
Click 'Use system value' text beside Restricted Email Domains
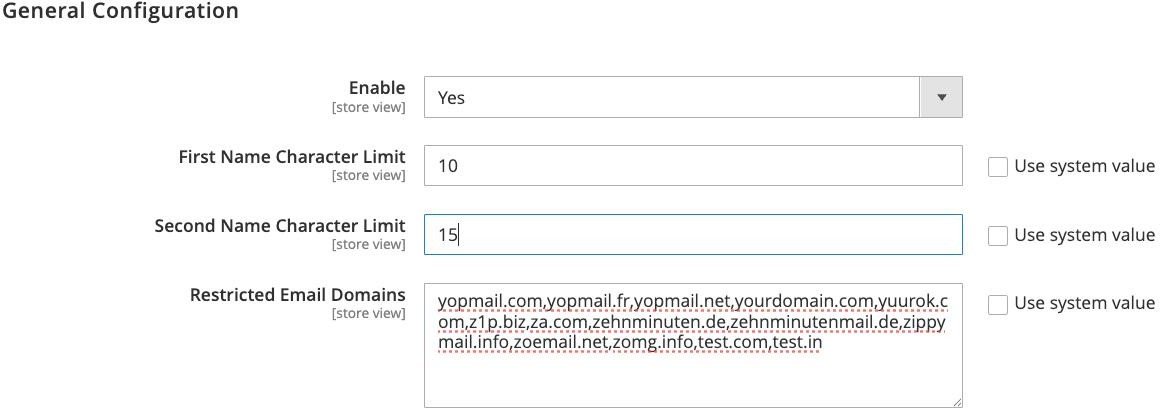point(1084,303)
